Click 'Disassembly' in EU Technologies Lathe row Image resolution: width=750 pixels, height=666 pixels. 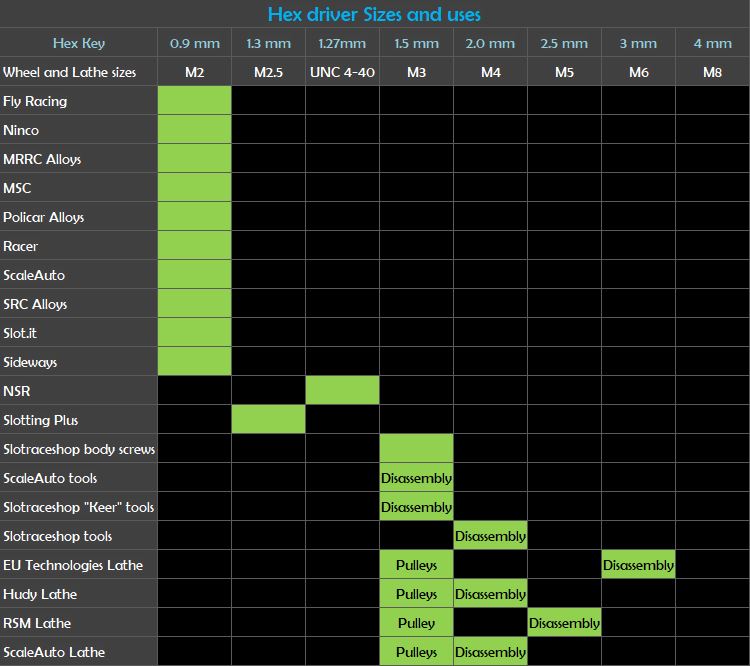(638, 565)
